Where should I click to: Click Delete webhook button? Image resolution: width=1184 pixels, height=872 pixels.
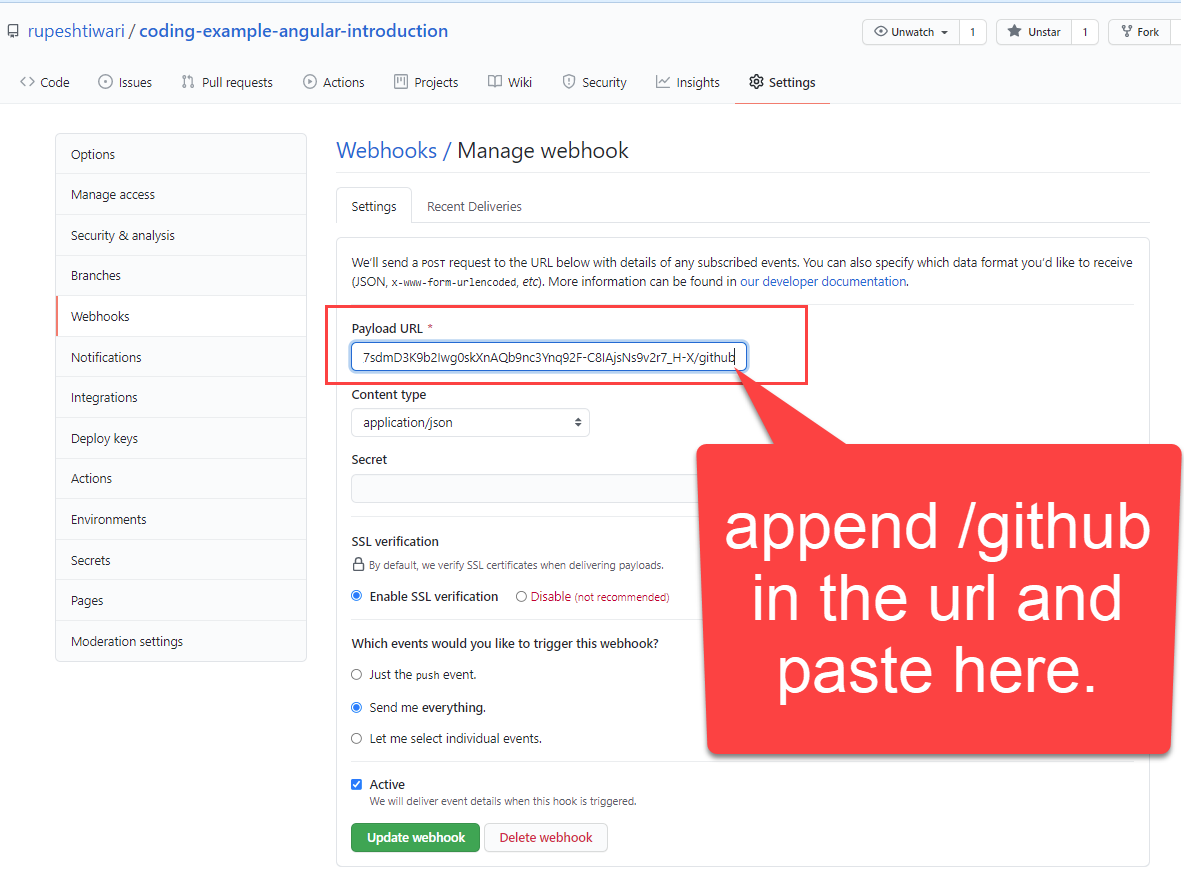click(546, 837)
